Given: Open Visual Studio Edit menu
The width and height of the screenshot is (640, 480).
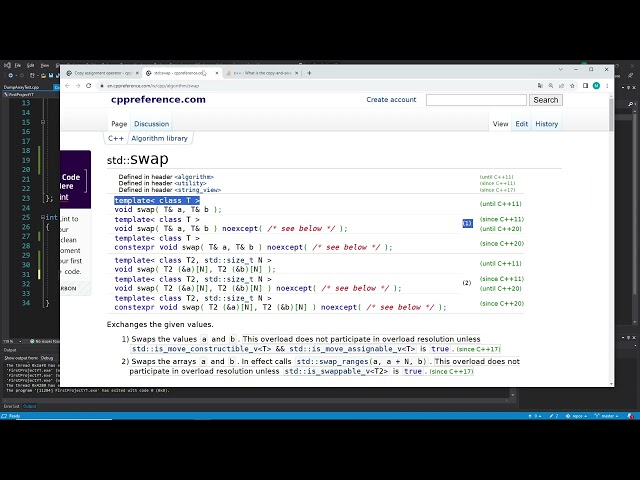Looking at the screenshot, I should 31,65.
